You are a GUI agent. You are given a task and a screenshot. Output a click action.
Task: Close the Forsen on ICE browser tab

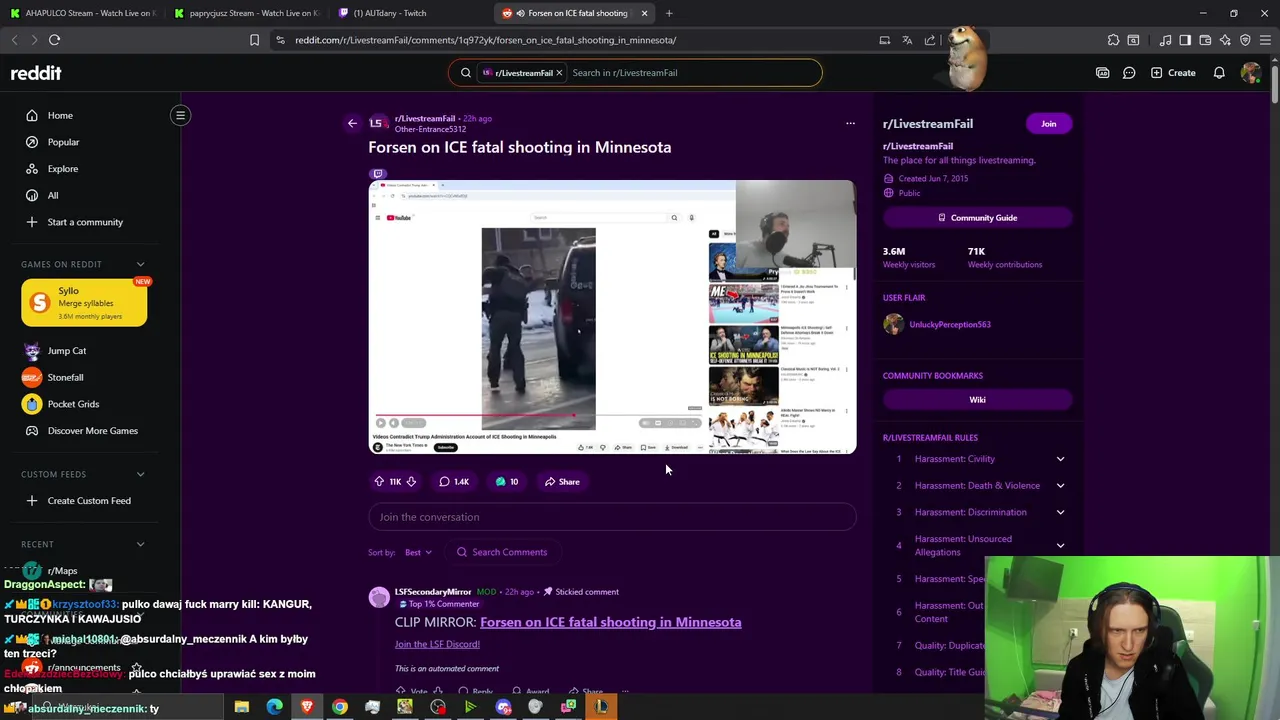coord(644,13)
